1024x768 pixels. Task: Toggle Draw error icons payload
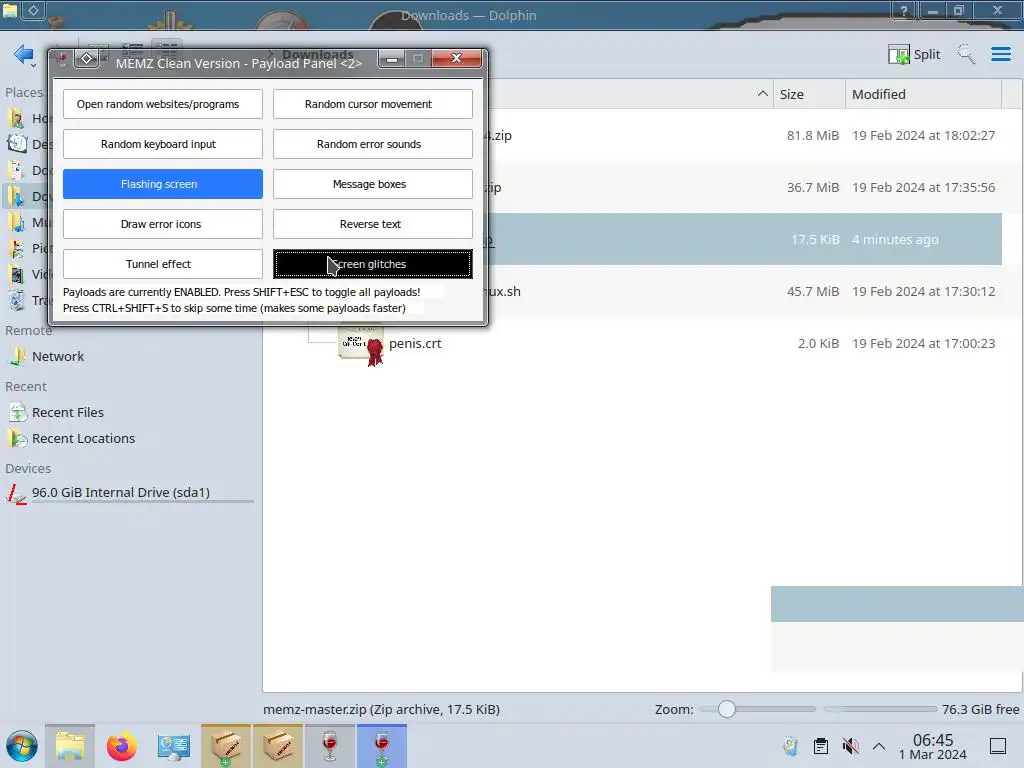click(x=163, y=224)
